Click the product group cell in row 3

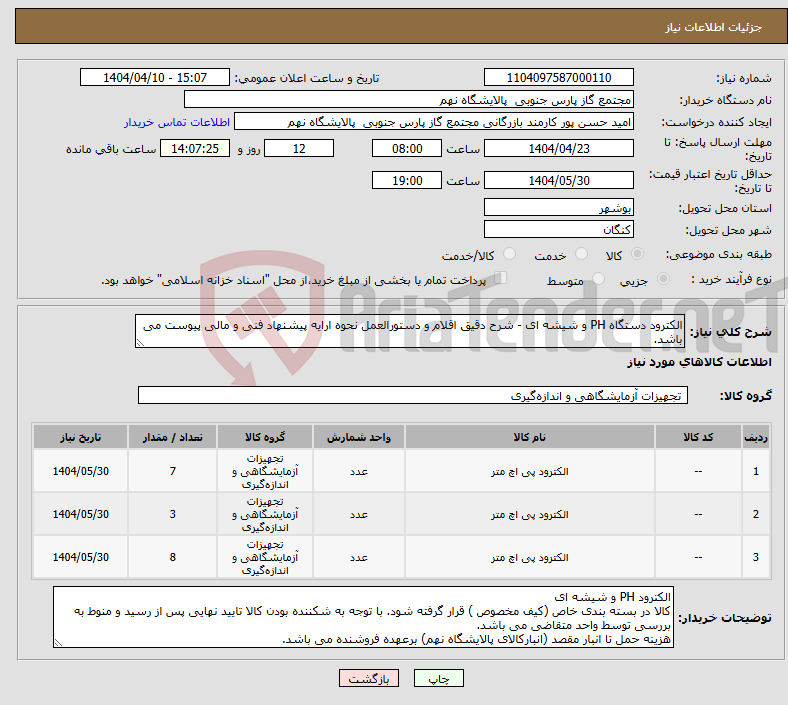tap(265, 557)
